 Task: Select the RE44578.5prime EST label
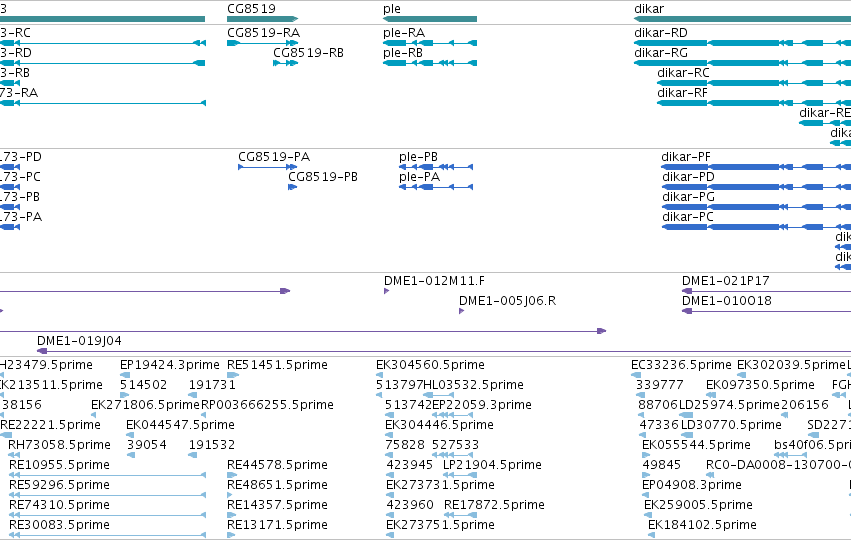pos(277,465)
